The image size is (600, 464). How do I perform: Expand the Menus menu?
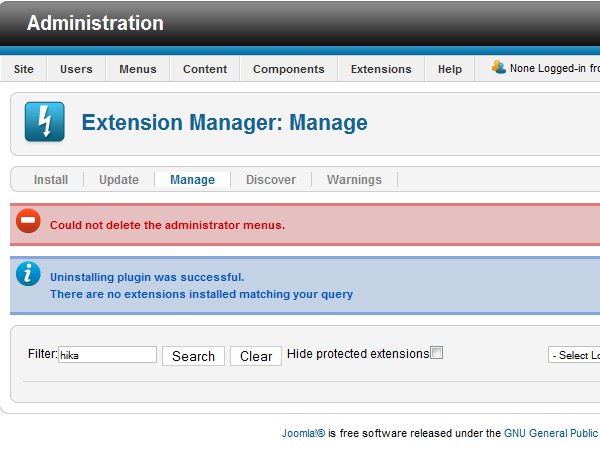coord(138,69)
